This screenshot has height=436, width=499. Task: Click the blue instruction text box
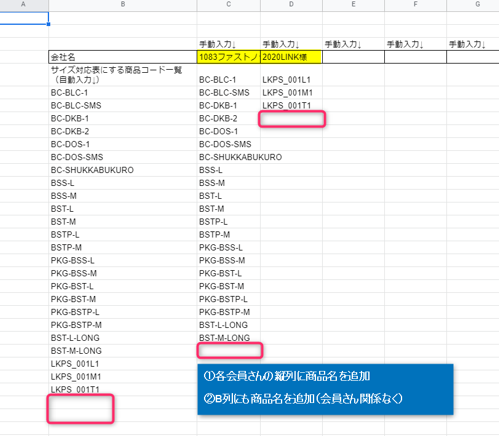pyautogui.click(x=325, y=389)
